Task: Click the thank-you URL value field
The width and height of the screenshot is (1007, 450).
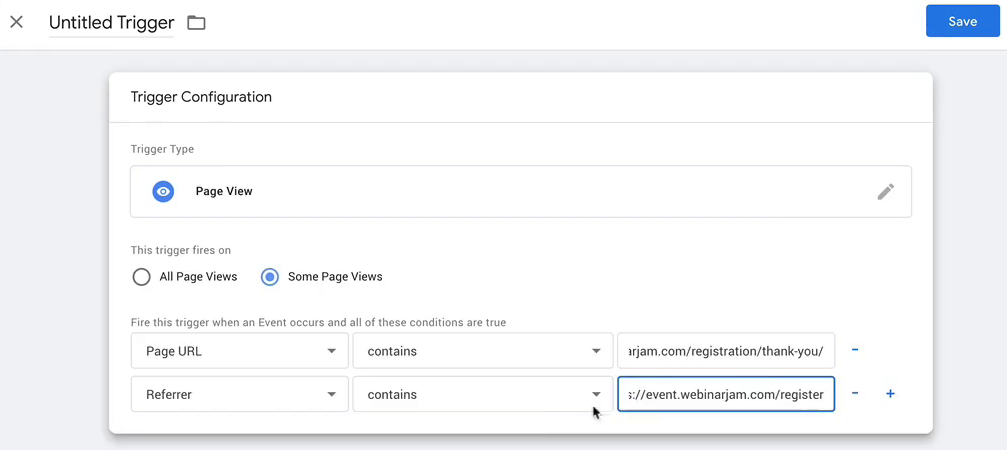Action: 726,351
